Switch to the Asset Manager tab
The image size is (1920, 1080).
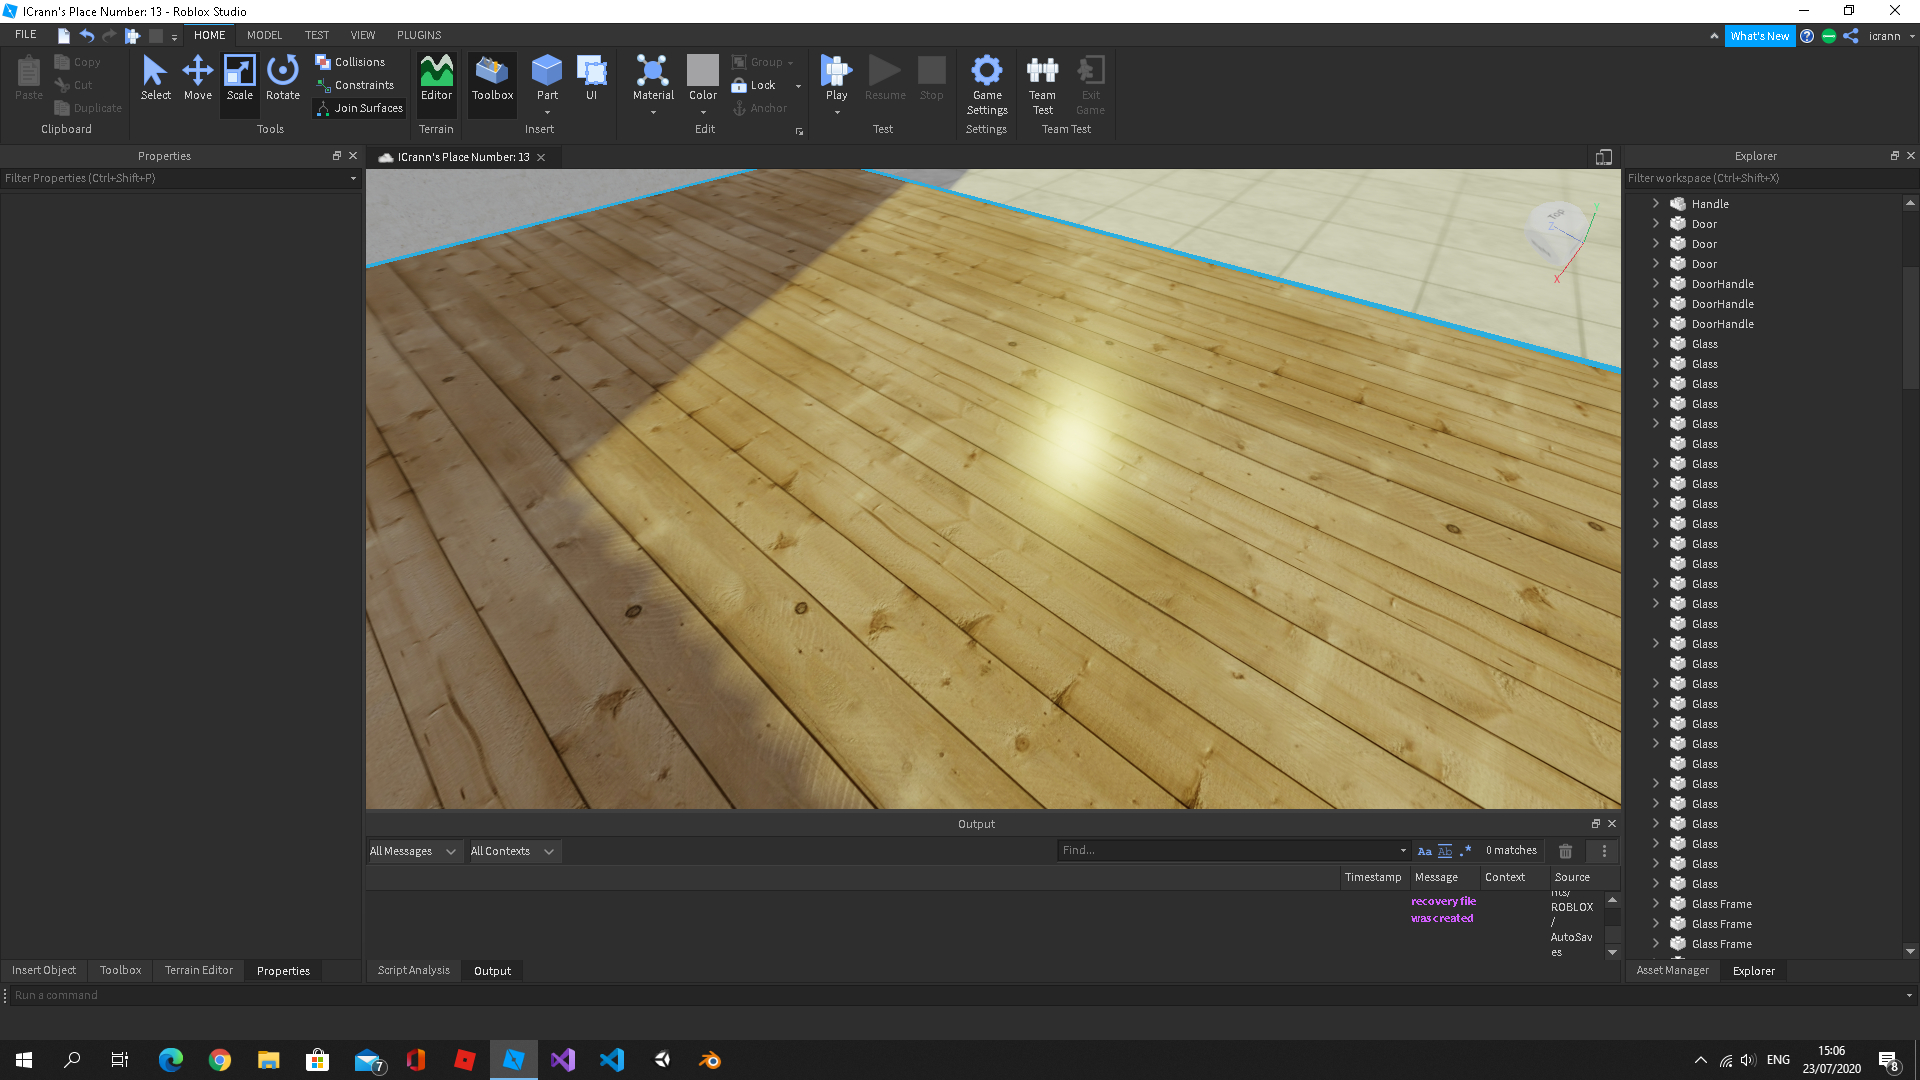click(x=1672, y=970)
